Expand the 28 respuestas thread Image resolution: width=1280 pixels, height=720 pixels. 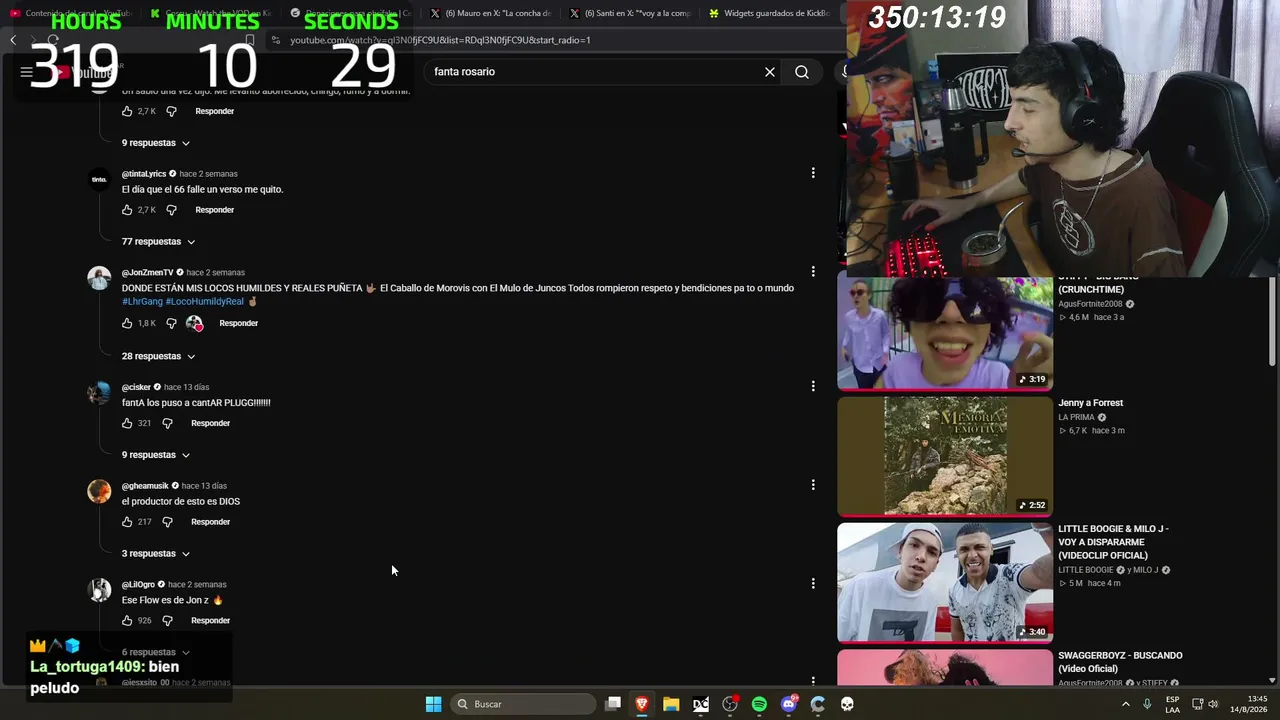click(x=158, y=356)
